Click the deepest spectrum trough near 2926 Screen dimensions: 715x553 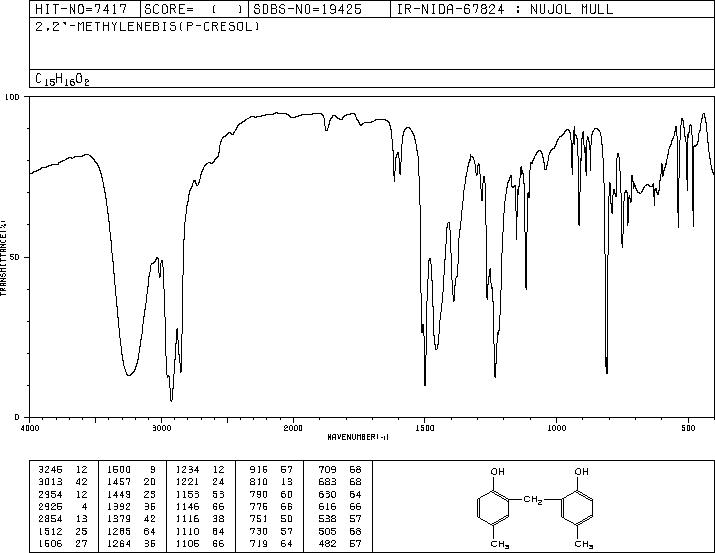point(171,400)
